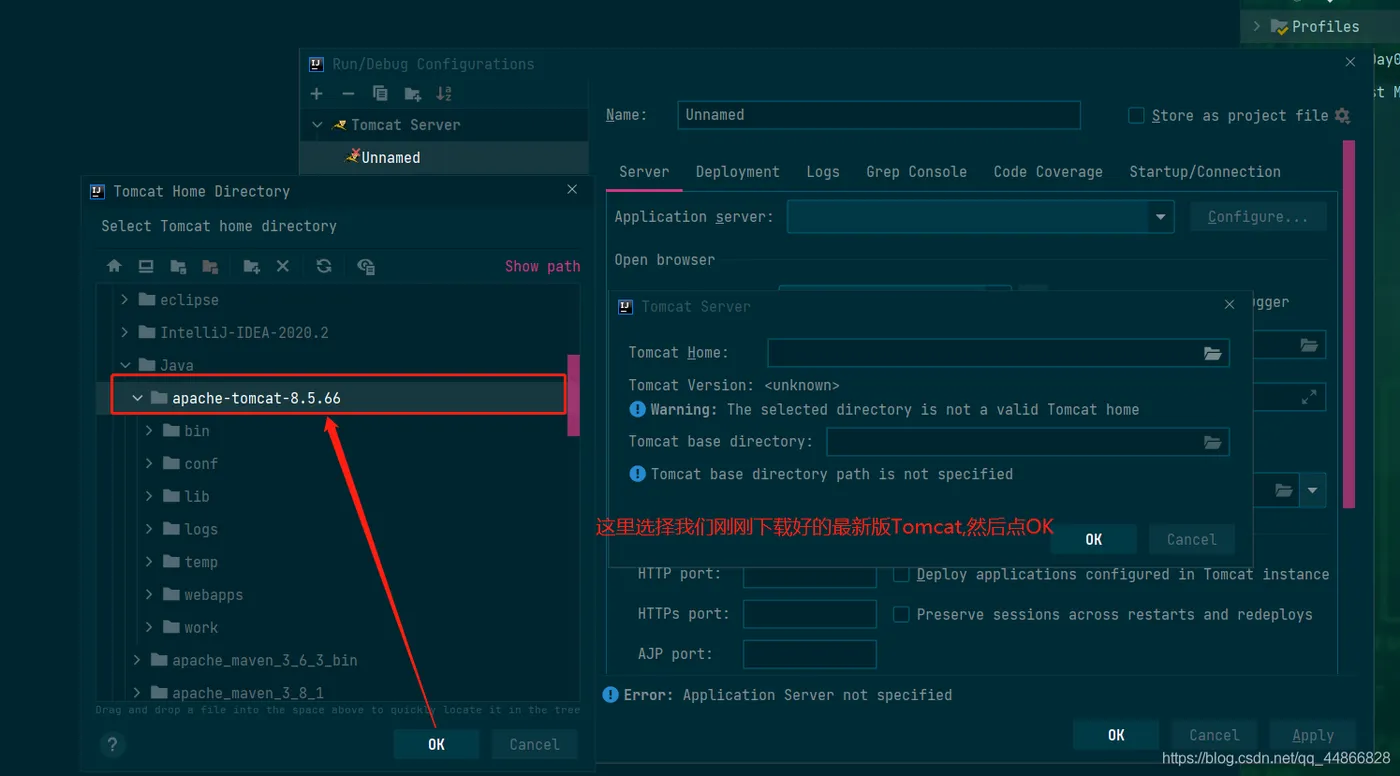Create new directory icon in file chooser
This screenshot has width=1400, height=776.
coord(251,266)
